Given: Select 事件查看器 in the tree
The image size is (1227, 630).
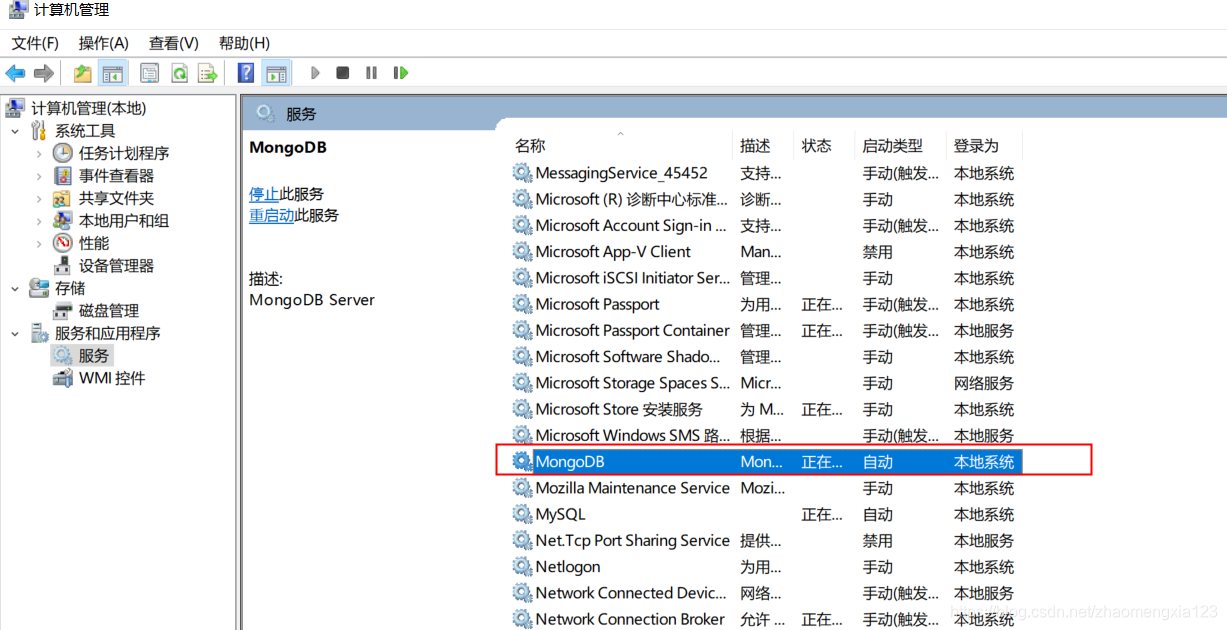Looking at the screenshot, I should point(116,176).
